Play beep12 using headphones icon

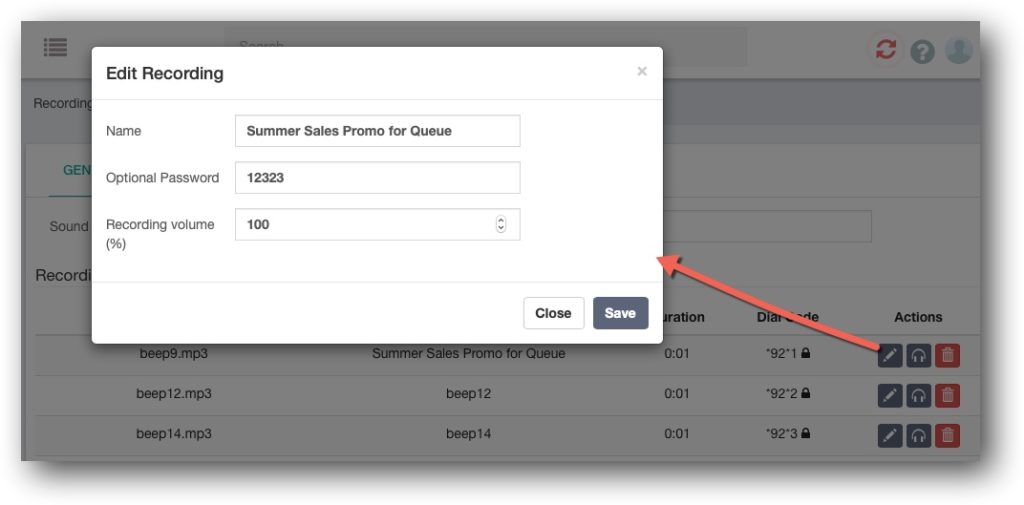click(918, 395)
